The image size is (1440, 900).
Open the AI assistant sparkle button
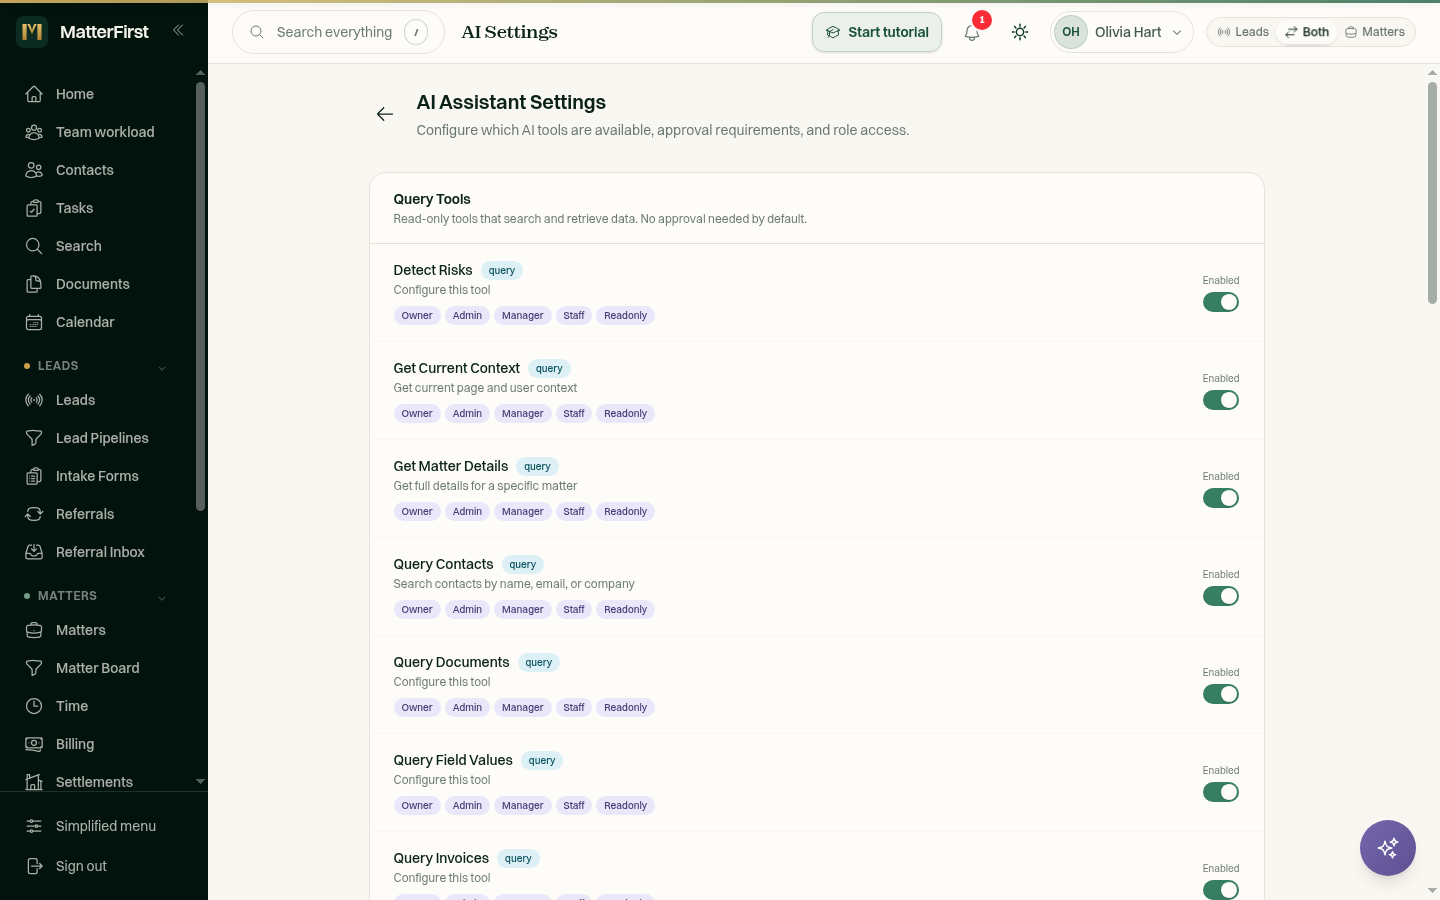[1388, 848]
